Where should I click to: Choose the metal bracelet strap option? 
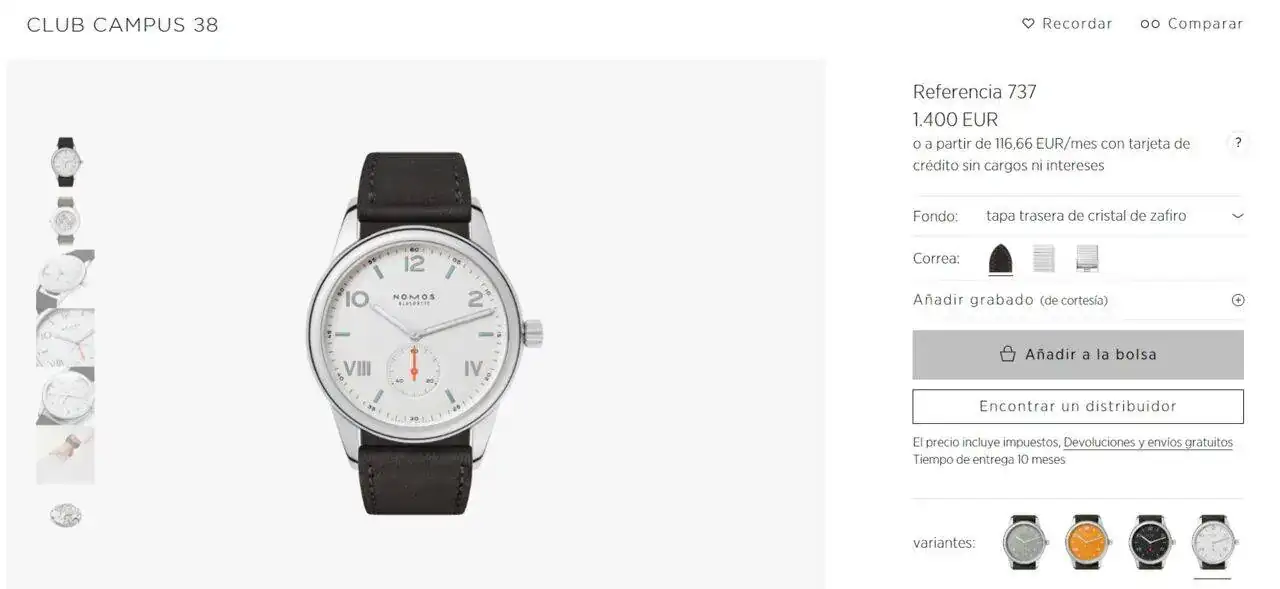(x=1088, y=259)
